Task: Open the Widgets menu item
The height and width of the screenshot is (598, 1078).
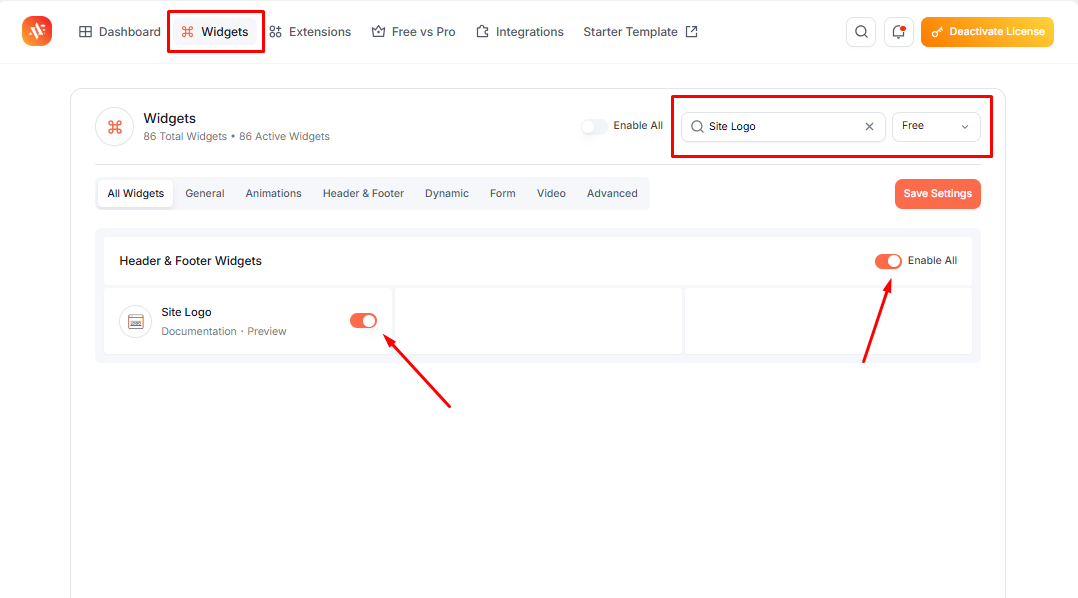Action: (x=214, y=32)
